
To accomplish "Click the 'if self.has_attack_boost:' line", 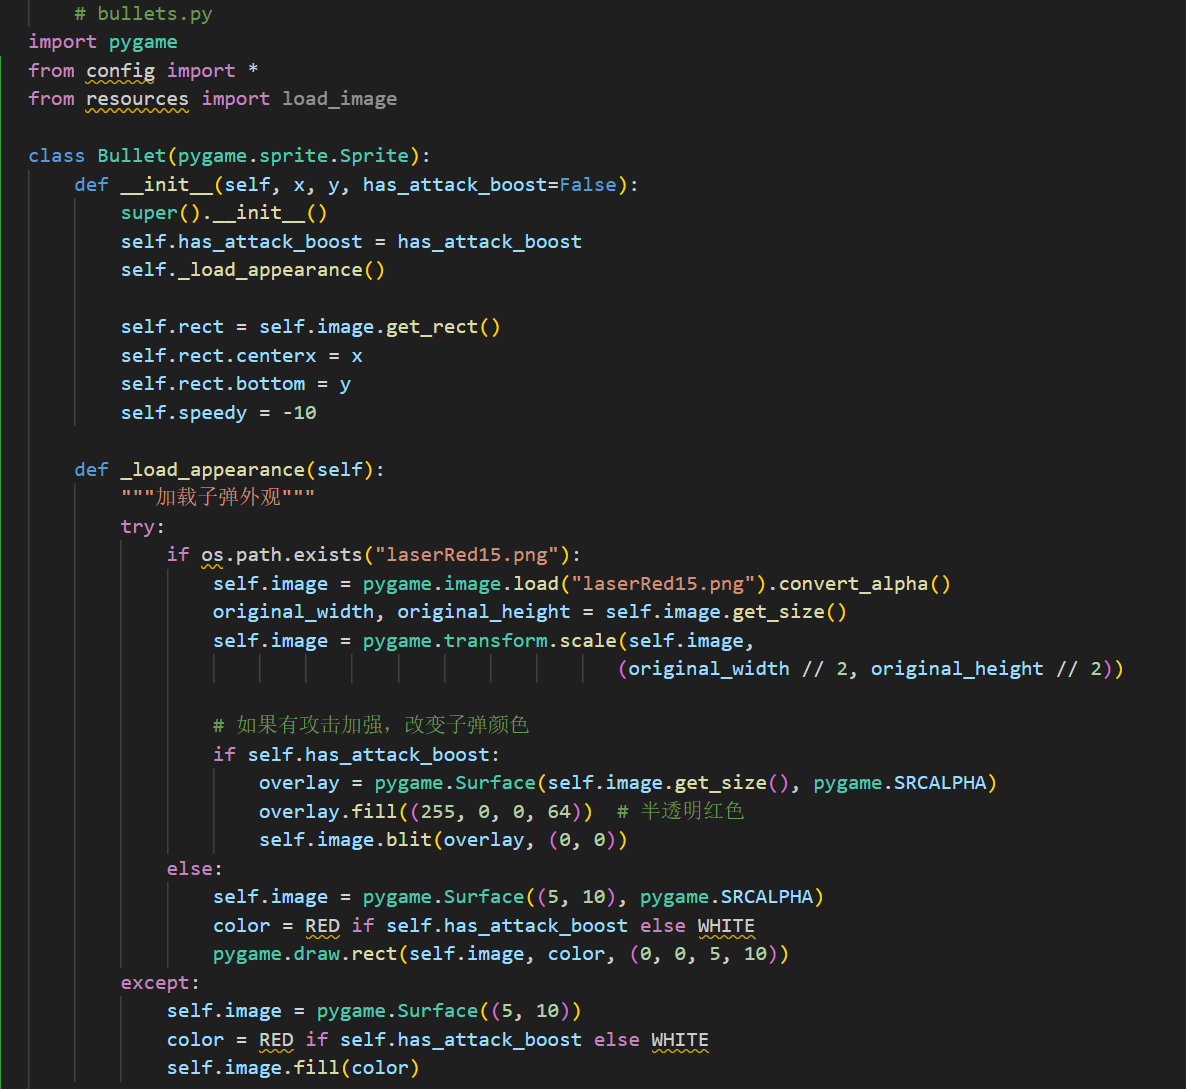I will point(356,755).
